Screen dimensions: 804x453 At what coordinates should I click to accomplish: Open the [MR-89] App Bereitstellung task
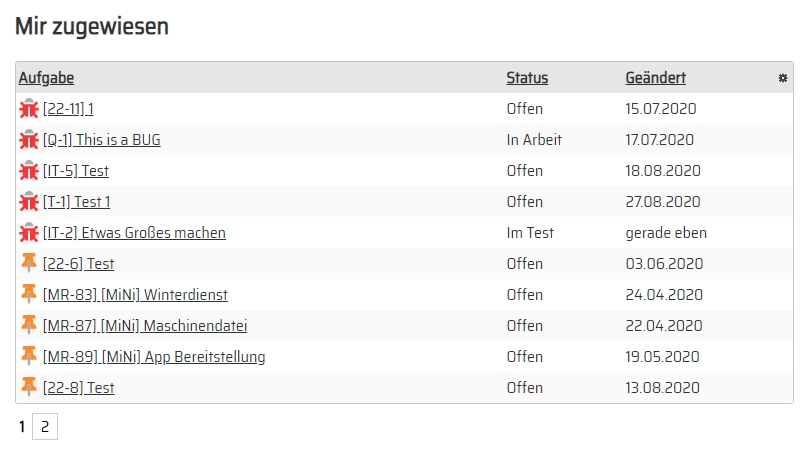(x=154, y=357)
